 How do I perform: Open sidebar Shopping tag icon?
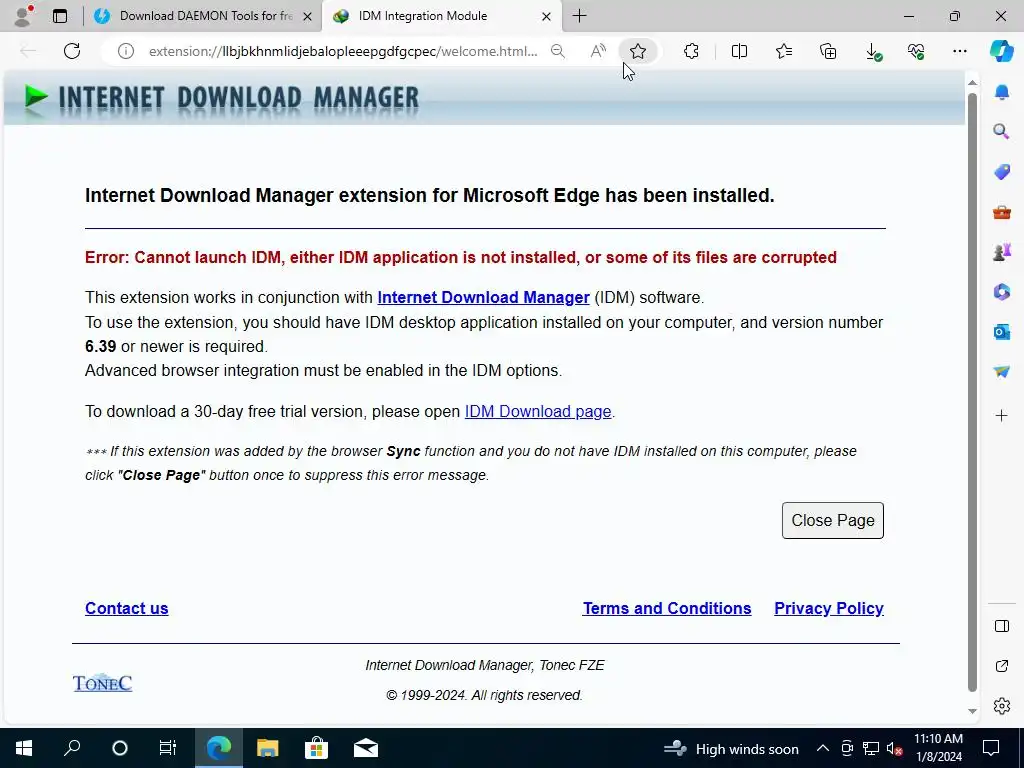click(x=1002, y=172)
